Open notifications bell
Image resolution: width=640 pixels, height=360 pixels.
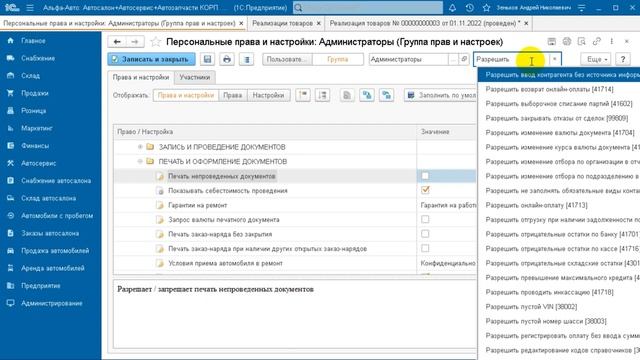point(452,8)
